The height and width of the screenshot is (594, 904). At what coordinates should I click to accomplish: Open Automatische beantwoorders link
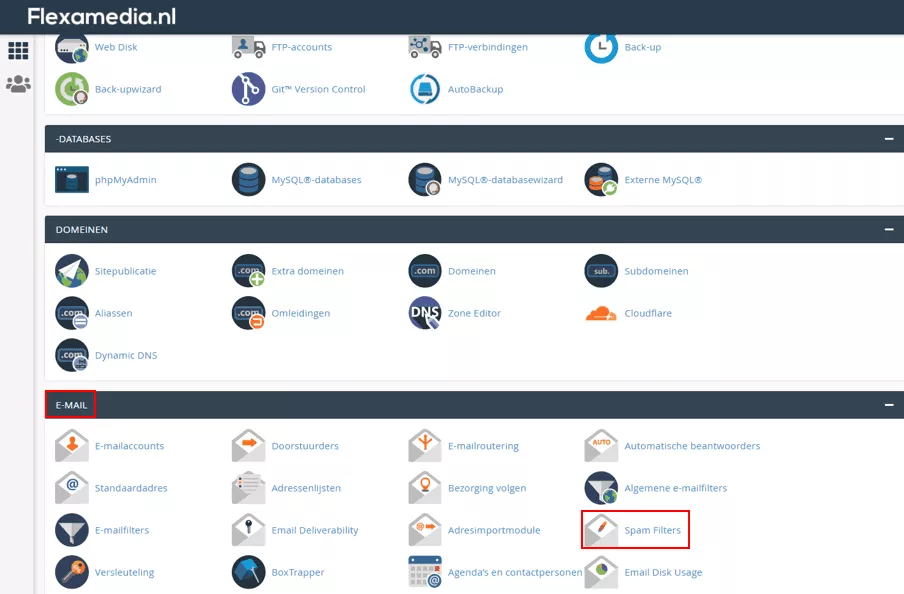point(692,446)
